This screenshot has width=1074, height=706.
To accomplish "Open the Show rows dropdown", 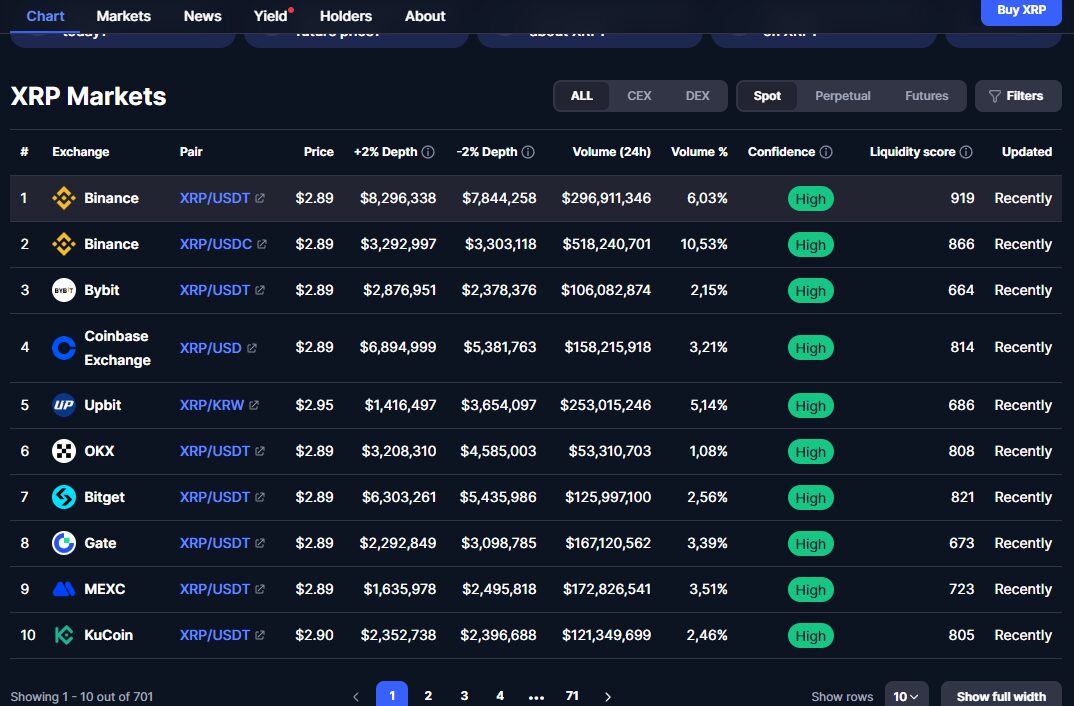I will point(906,696).
